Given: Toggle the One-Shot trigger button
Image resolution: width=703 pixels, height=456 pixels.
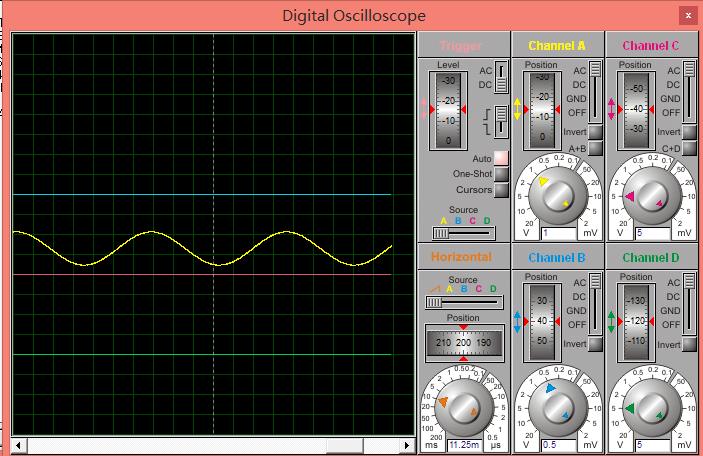Looking at the screenshot, I should tap(501, 174).
